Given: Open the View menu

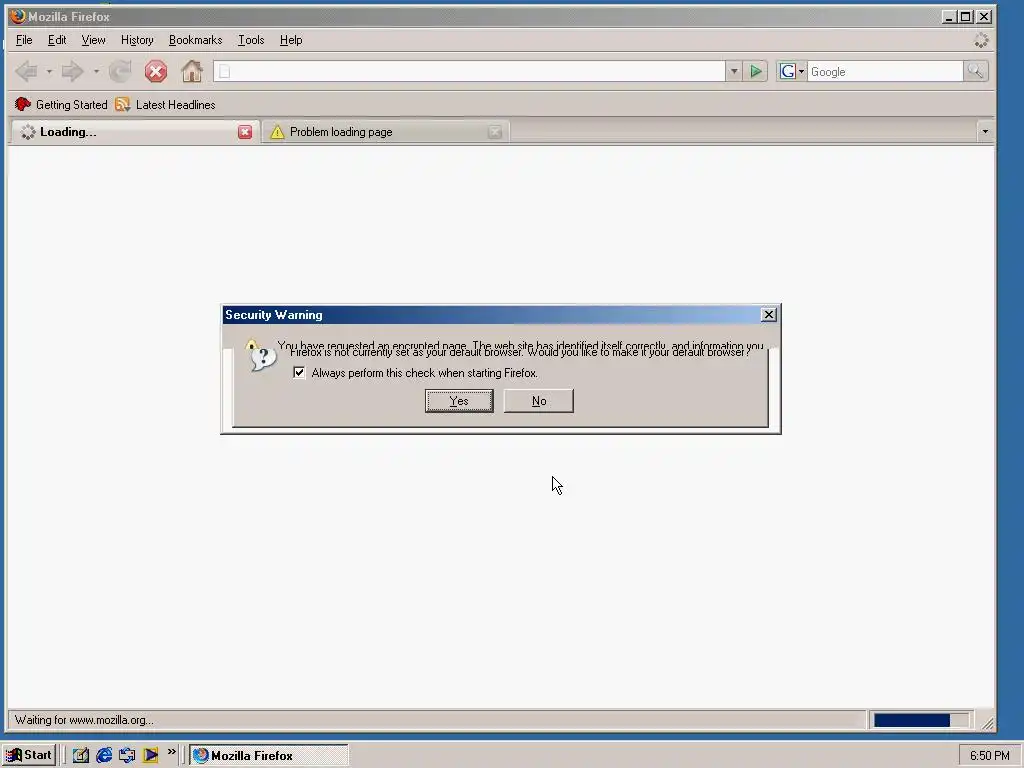Looking at the screenshot, I should [93, 40].
